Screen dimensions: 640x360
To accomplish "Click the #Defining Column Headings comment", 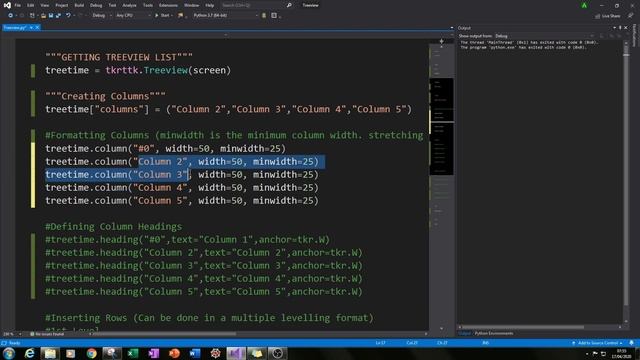I will pyautogui.click(x=113, y=227).
